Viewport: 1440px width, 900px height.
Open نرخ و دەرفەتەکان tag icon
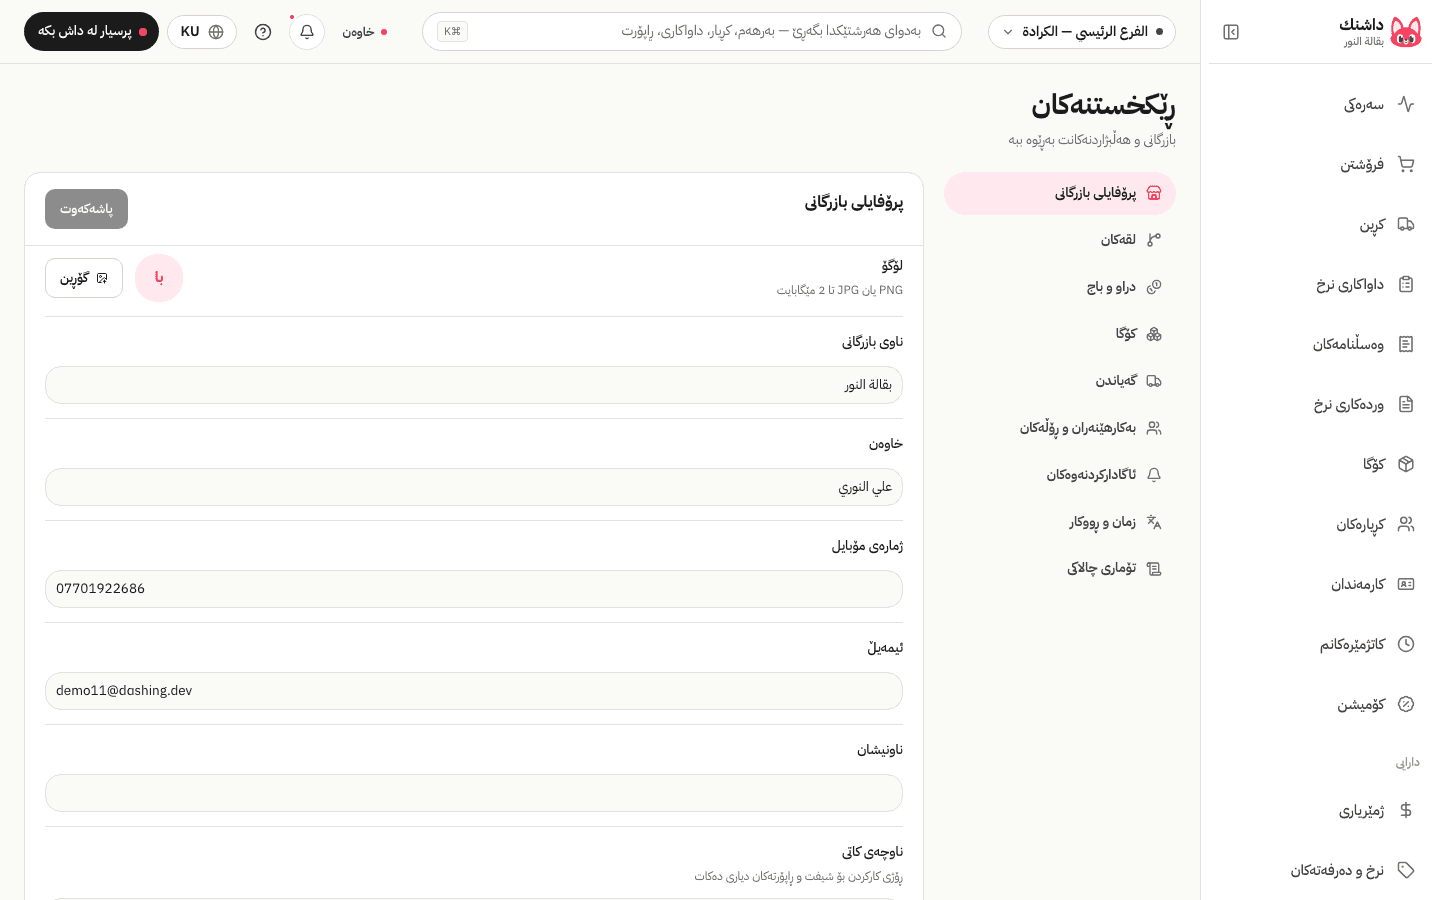[x=1406, y=870]
